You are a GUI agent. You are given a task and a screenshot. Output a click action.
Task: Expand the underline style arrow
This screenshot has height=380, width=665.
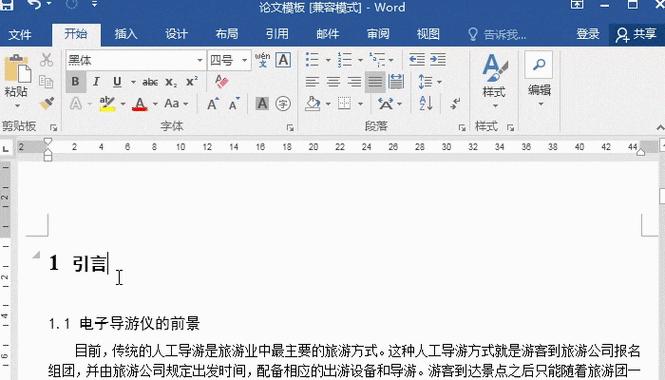133,82
